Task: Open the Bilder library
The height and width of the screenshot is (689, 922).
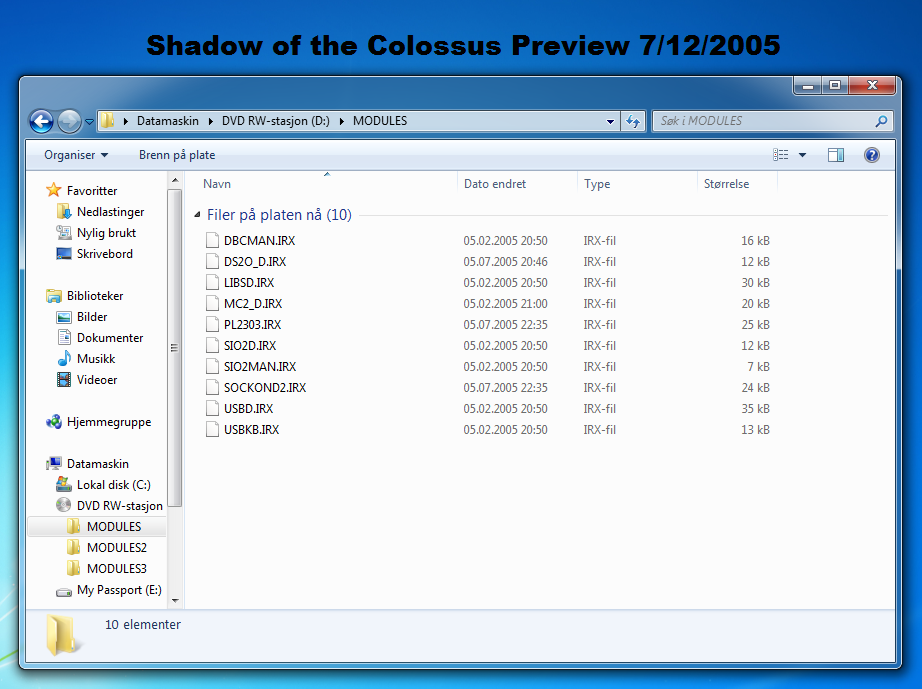Action: [x=92, y=317]
